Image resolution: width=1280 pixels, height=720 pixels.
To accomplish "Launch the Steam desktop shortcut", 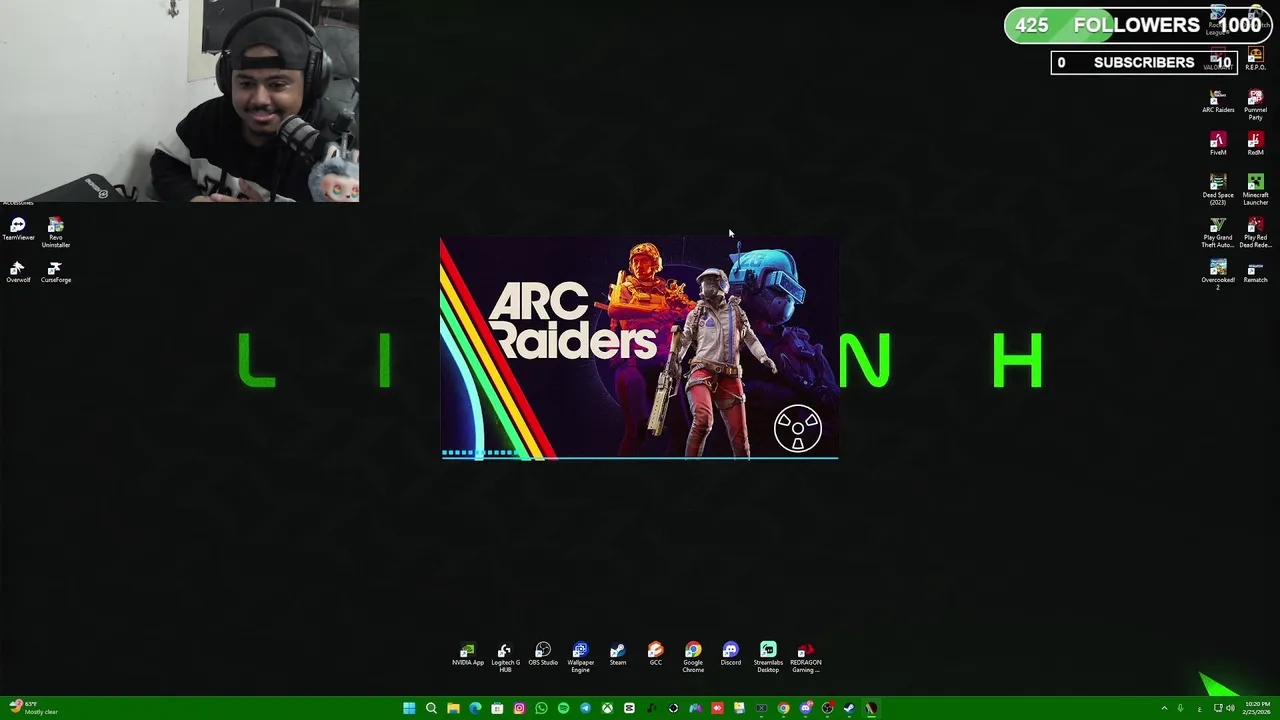I will (x=618, y=654).
